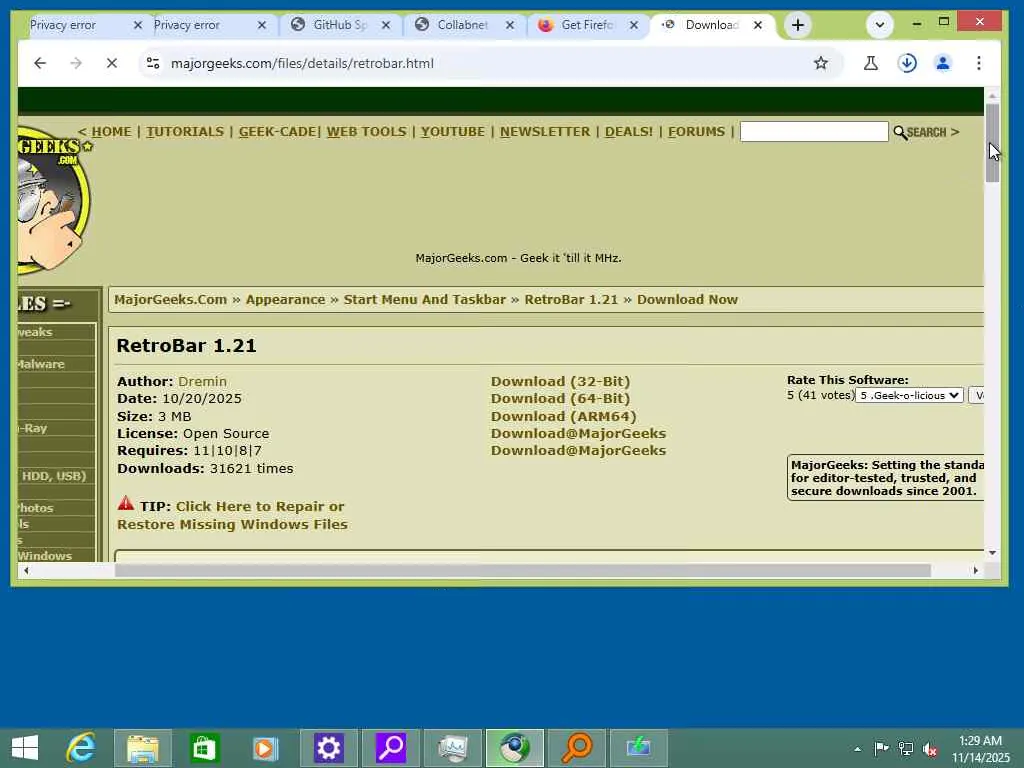Click the vertical scrollbar down arrow
Viewport: 1024px width, 768px height.
pyautogui.click(x=992, y=552)
